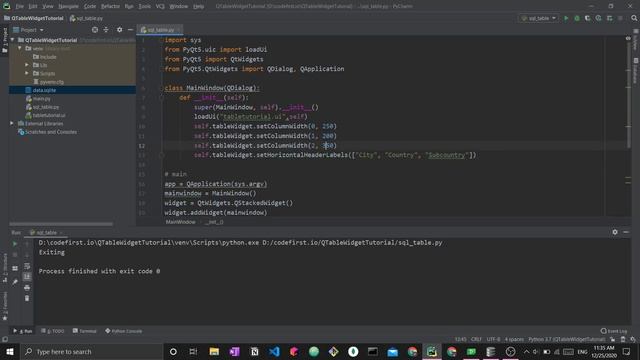The height and width of the screenshot is (360, 640).
Task: Open Visual Studio Code from the taskbar
Action: (274, 351)
